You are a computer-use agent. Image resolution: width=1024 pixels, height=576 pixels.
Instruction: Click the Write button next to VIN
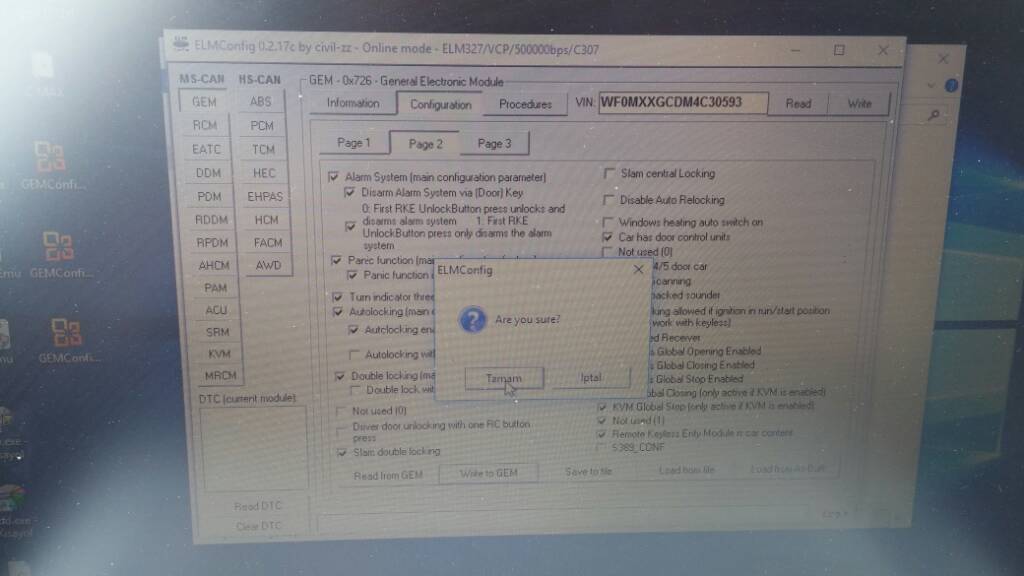coord(859,104)
